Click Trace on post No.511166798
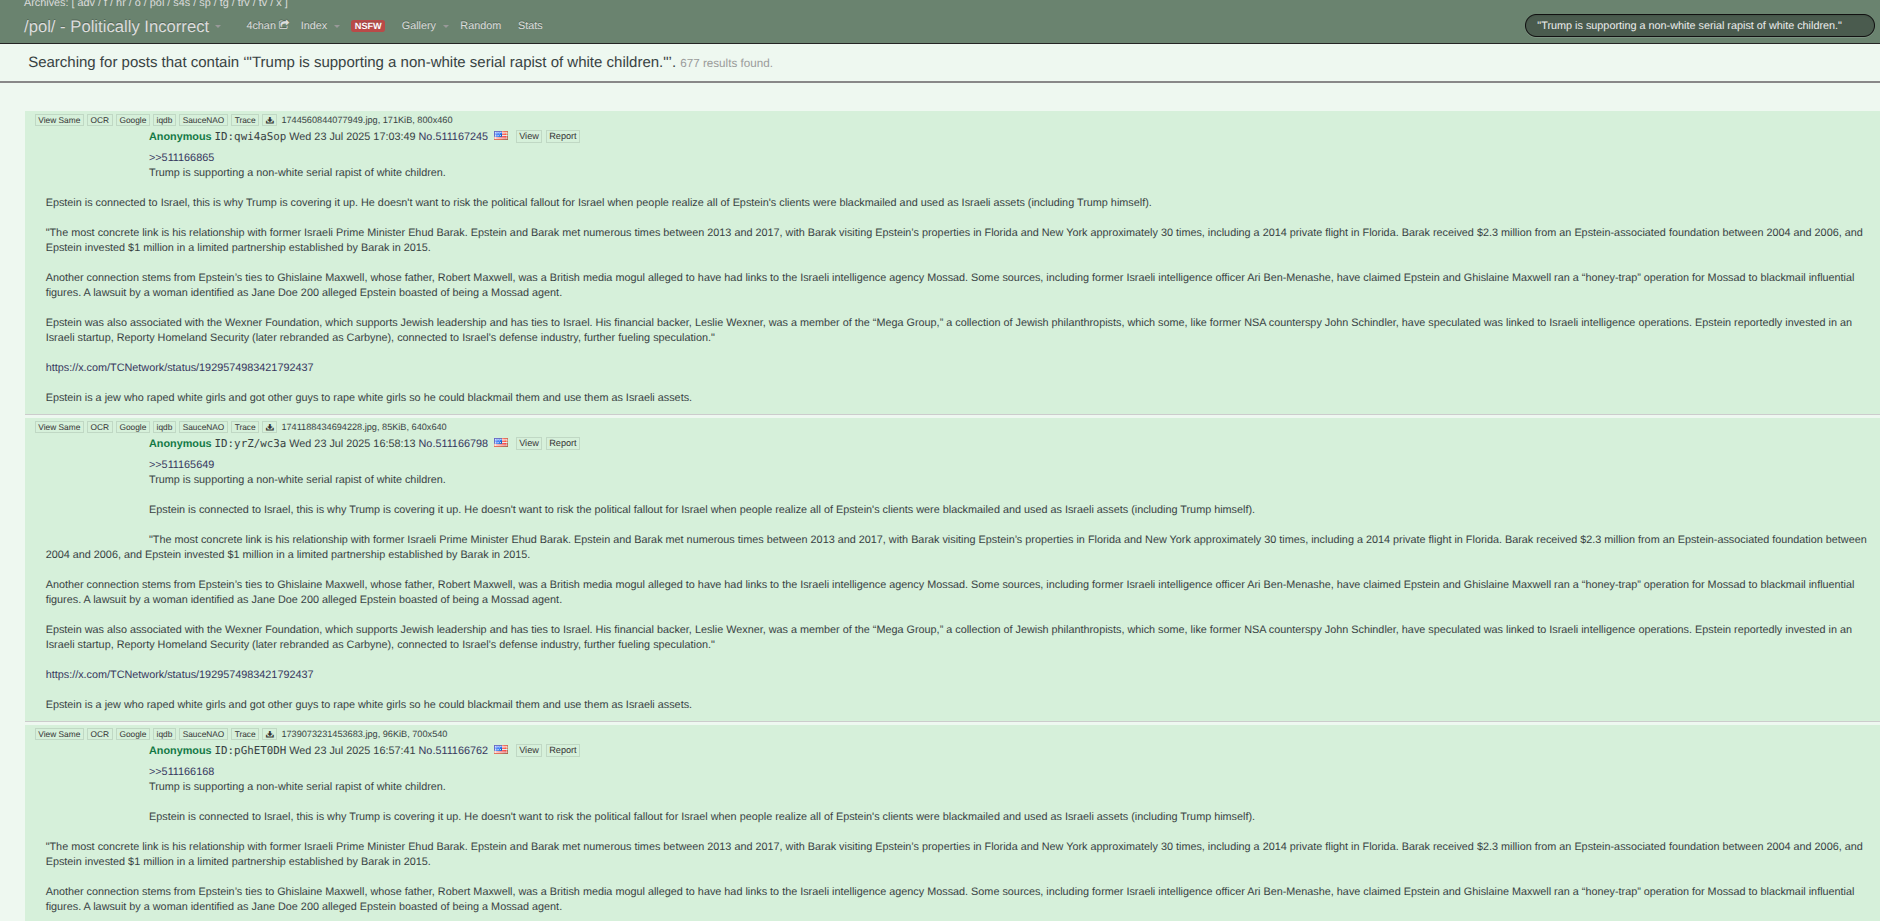 pos(245,427)
